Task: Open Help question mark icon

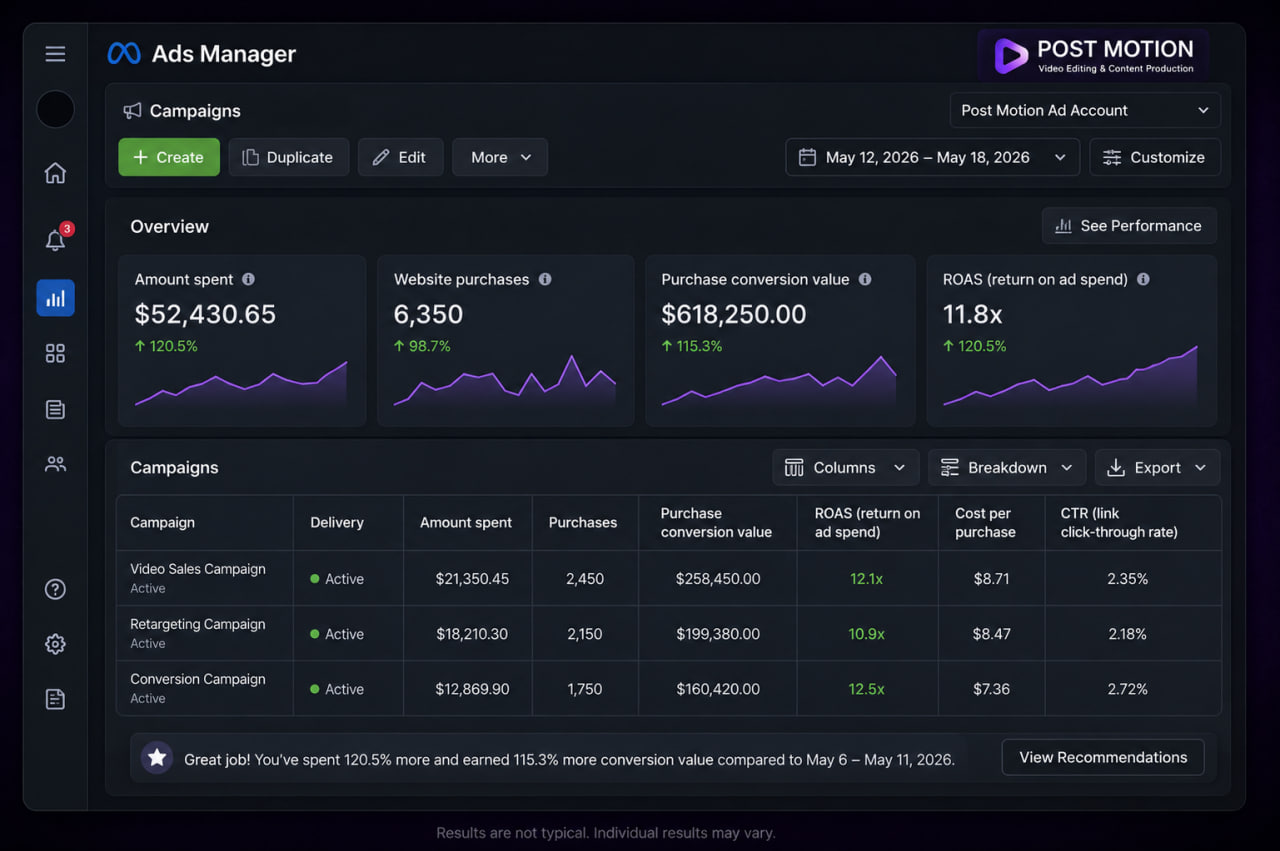Action: 55,589
